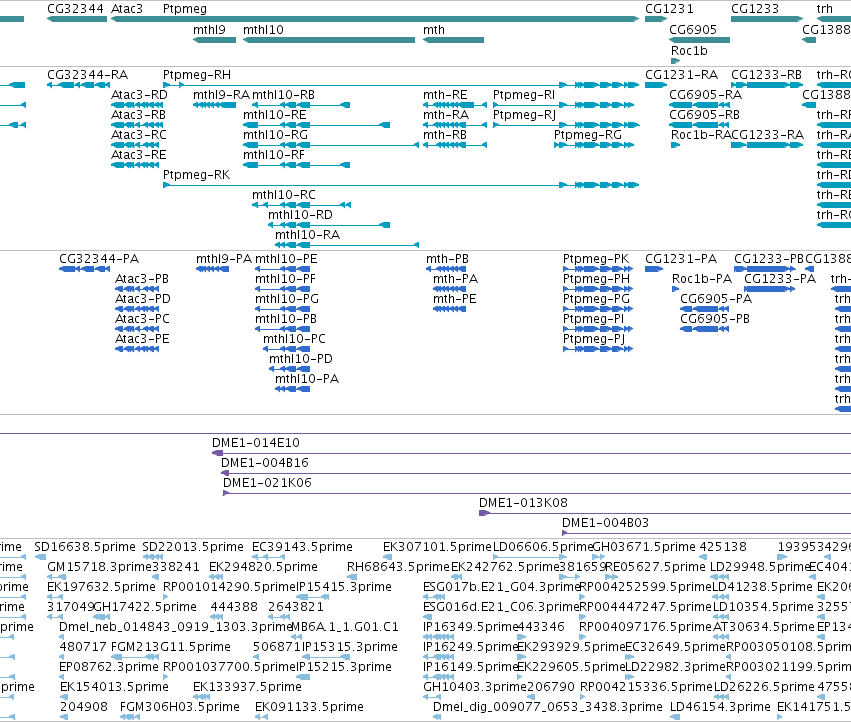Screen dimensions: 851x722
Task: Click transcript Ptpmeg-RJ
Action: 524,116
